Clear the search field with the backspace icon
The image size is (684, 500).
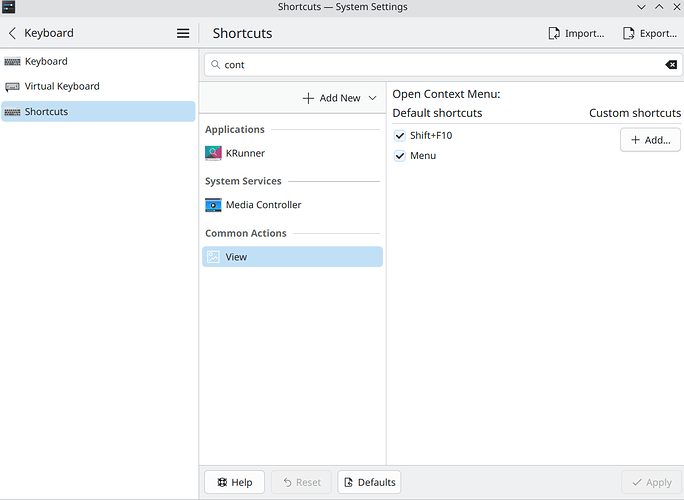point(671,65)
